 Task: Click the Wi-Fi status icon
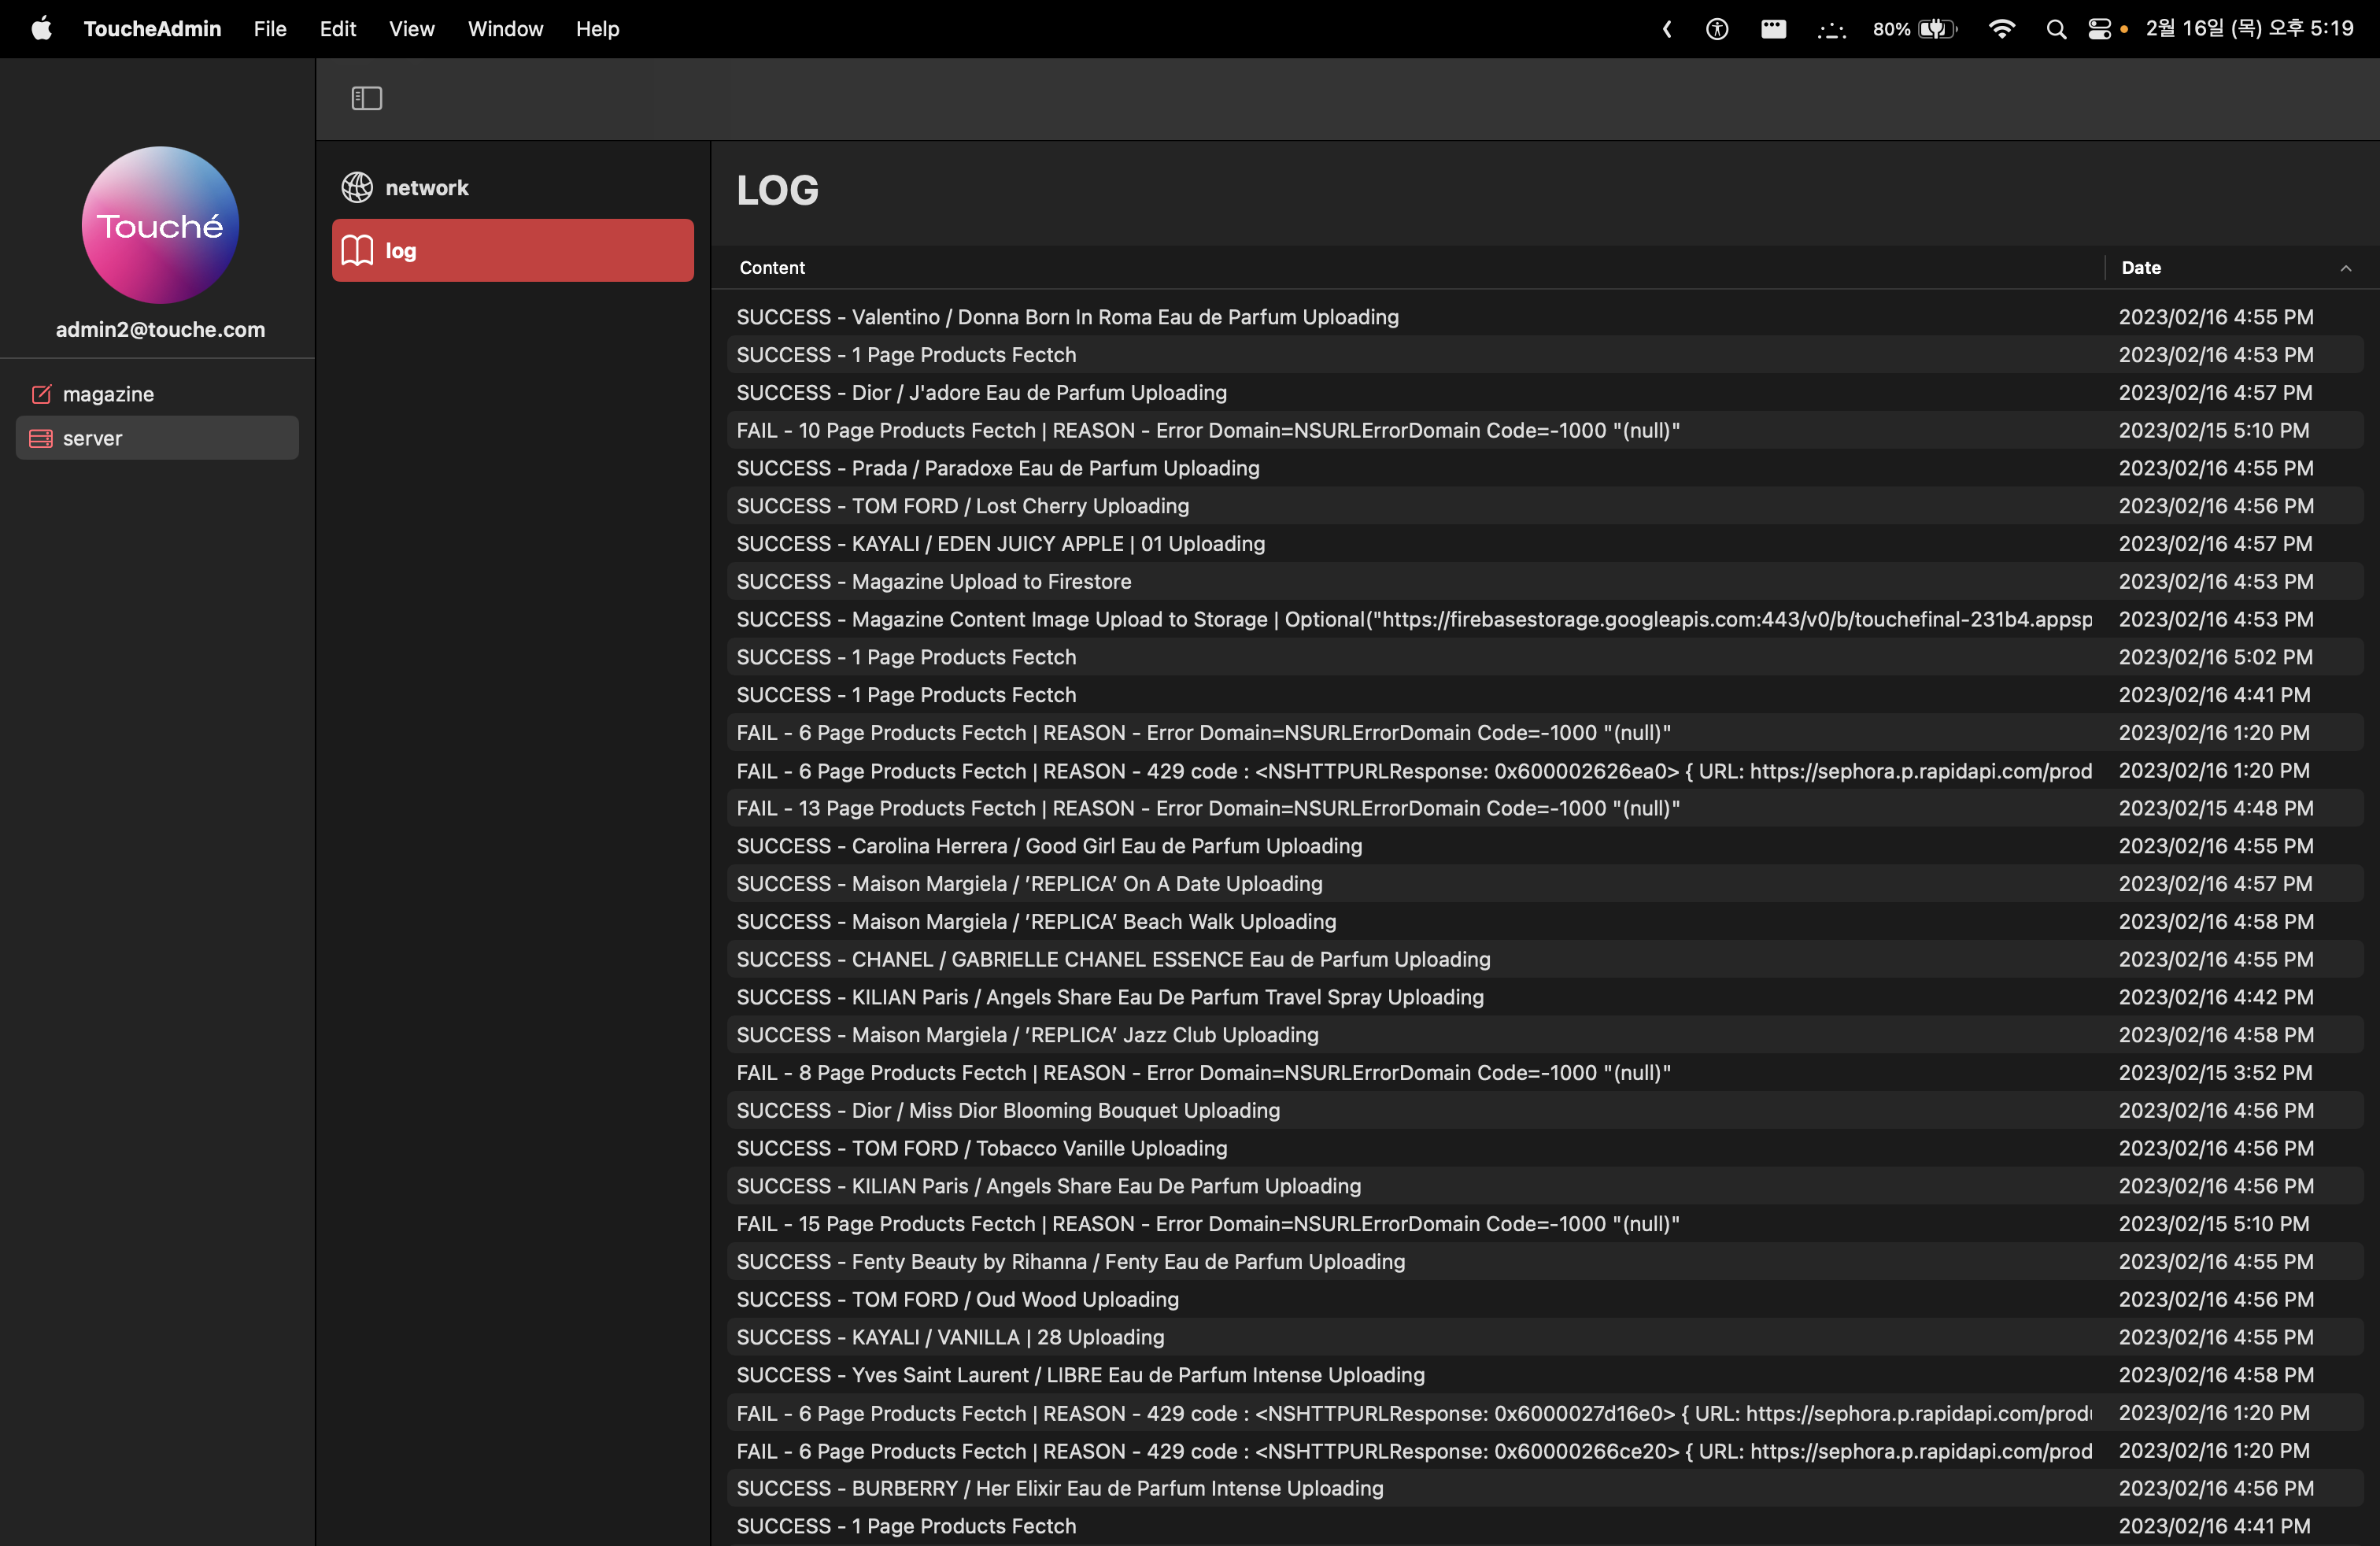pyautogui.click(x=2001, y=29)
